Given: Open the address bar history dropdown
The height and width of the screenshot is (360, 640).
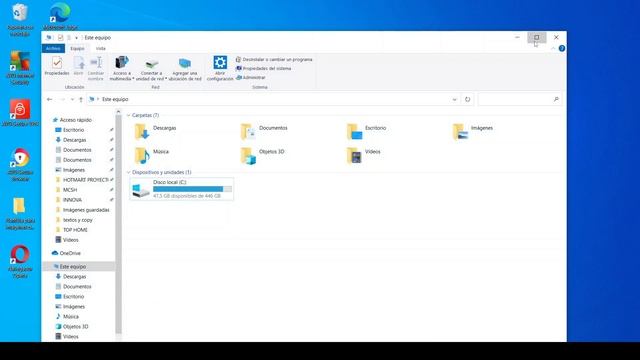Looking at the screenshot, I should point(454,99).
